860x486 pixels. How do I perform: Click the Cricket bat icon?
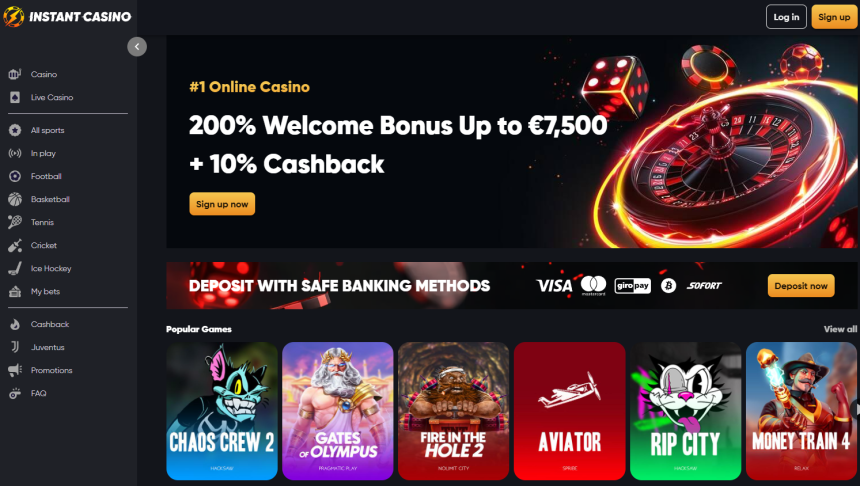pos(15,245)
